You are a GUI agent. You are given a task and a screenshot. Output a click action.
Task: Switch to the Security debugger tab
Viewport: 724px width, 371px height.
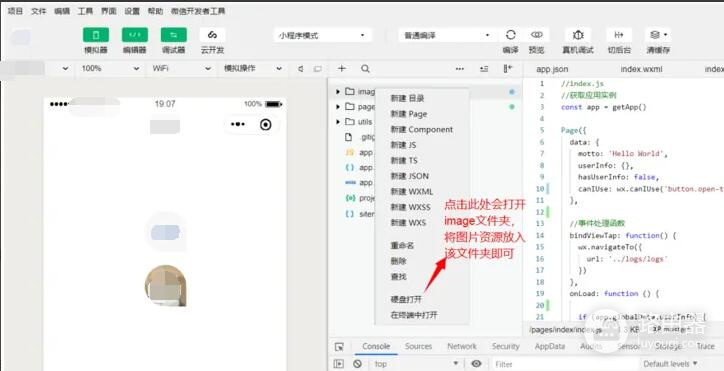506,347
